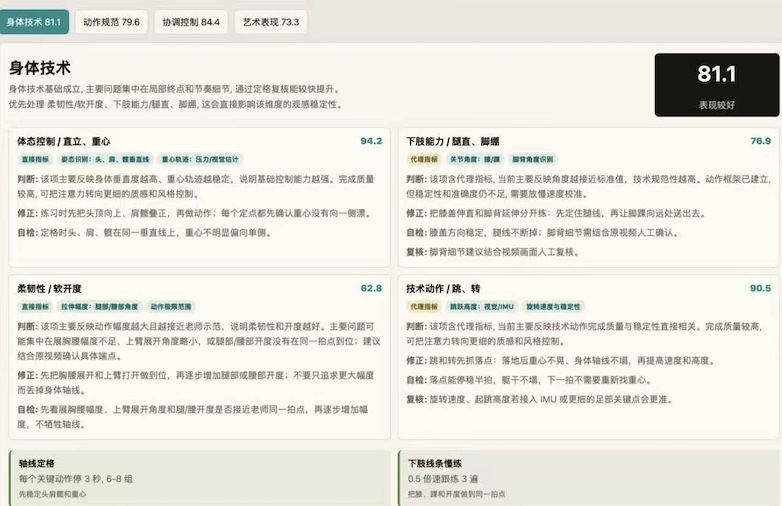The height and width of the screenshot is (506, 782).
Task: Click the 优先处理 柔韧性/软开度 summary line
Action: 176,105
